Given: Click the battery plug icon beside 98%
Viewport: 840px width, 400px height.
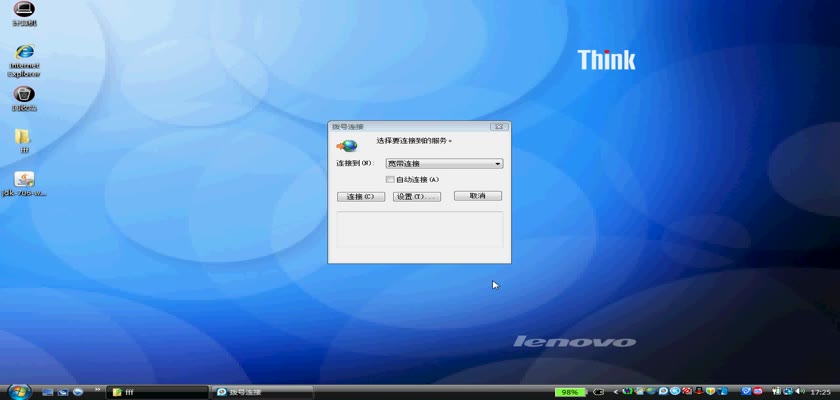Looking at the screenshot, I should point(598,392).
